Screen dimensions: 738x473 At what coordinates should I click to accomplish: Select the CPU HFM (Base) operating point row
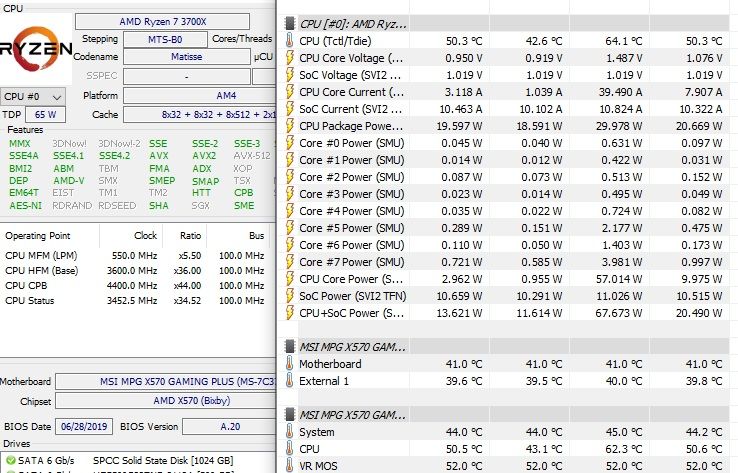(x=135, y=271)
